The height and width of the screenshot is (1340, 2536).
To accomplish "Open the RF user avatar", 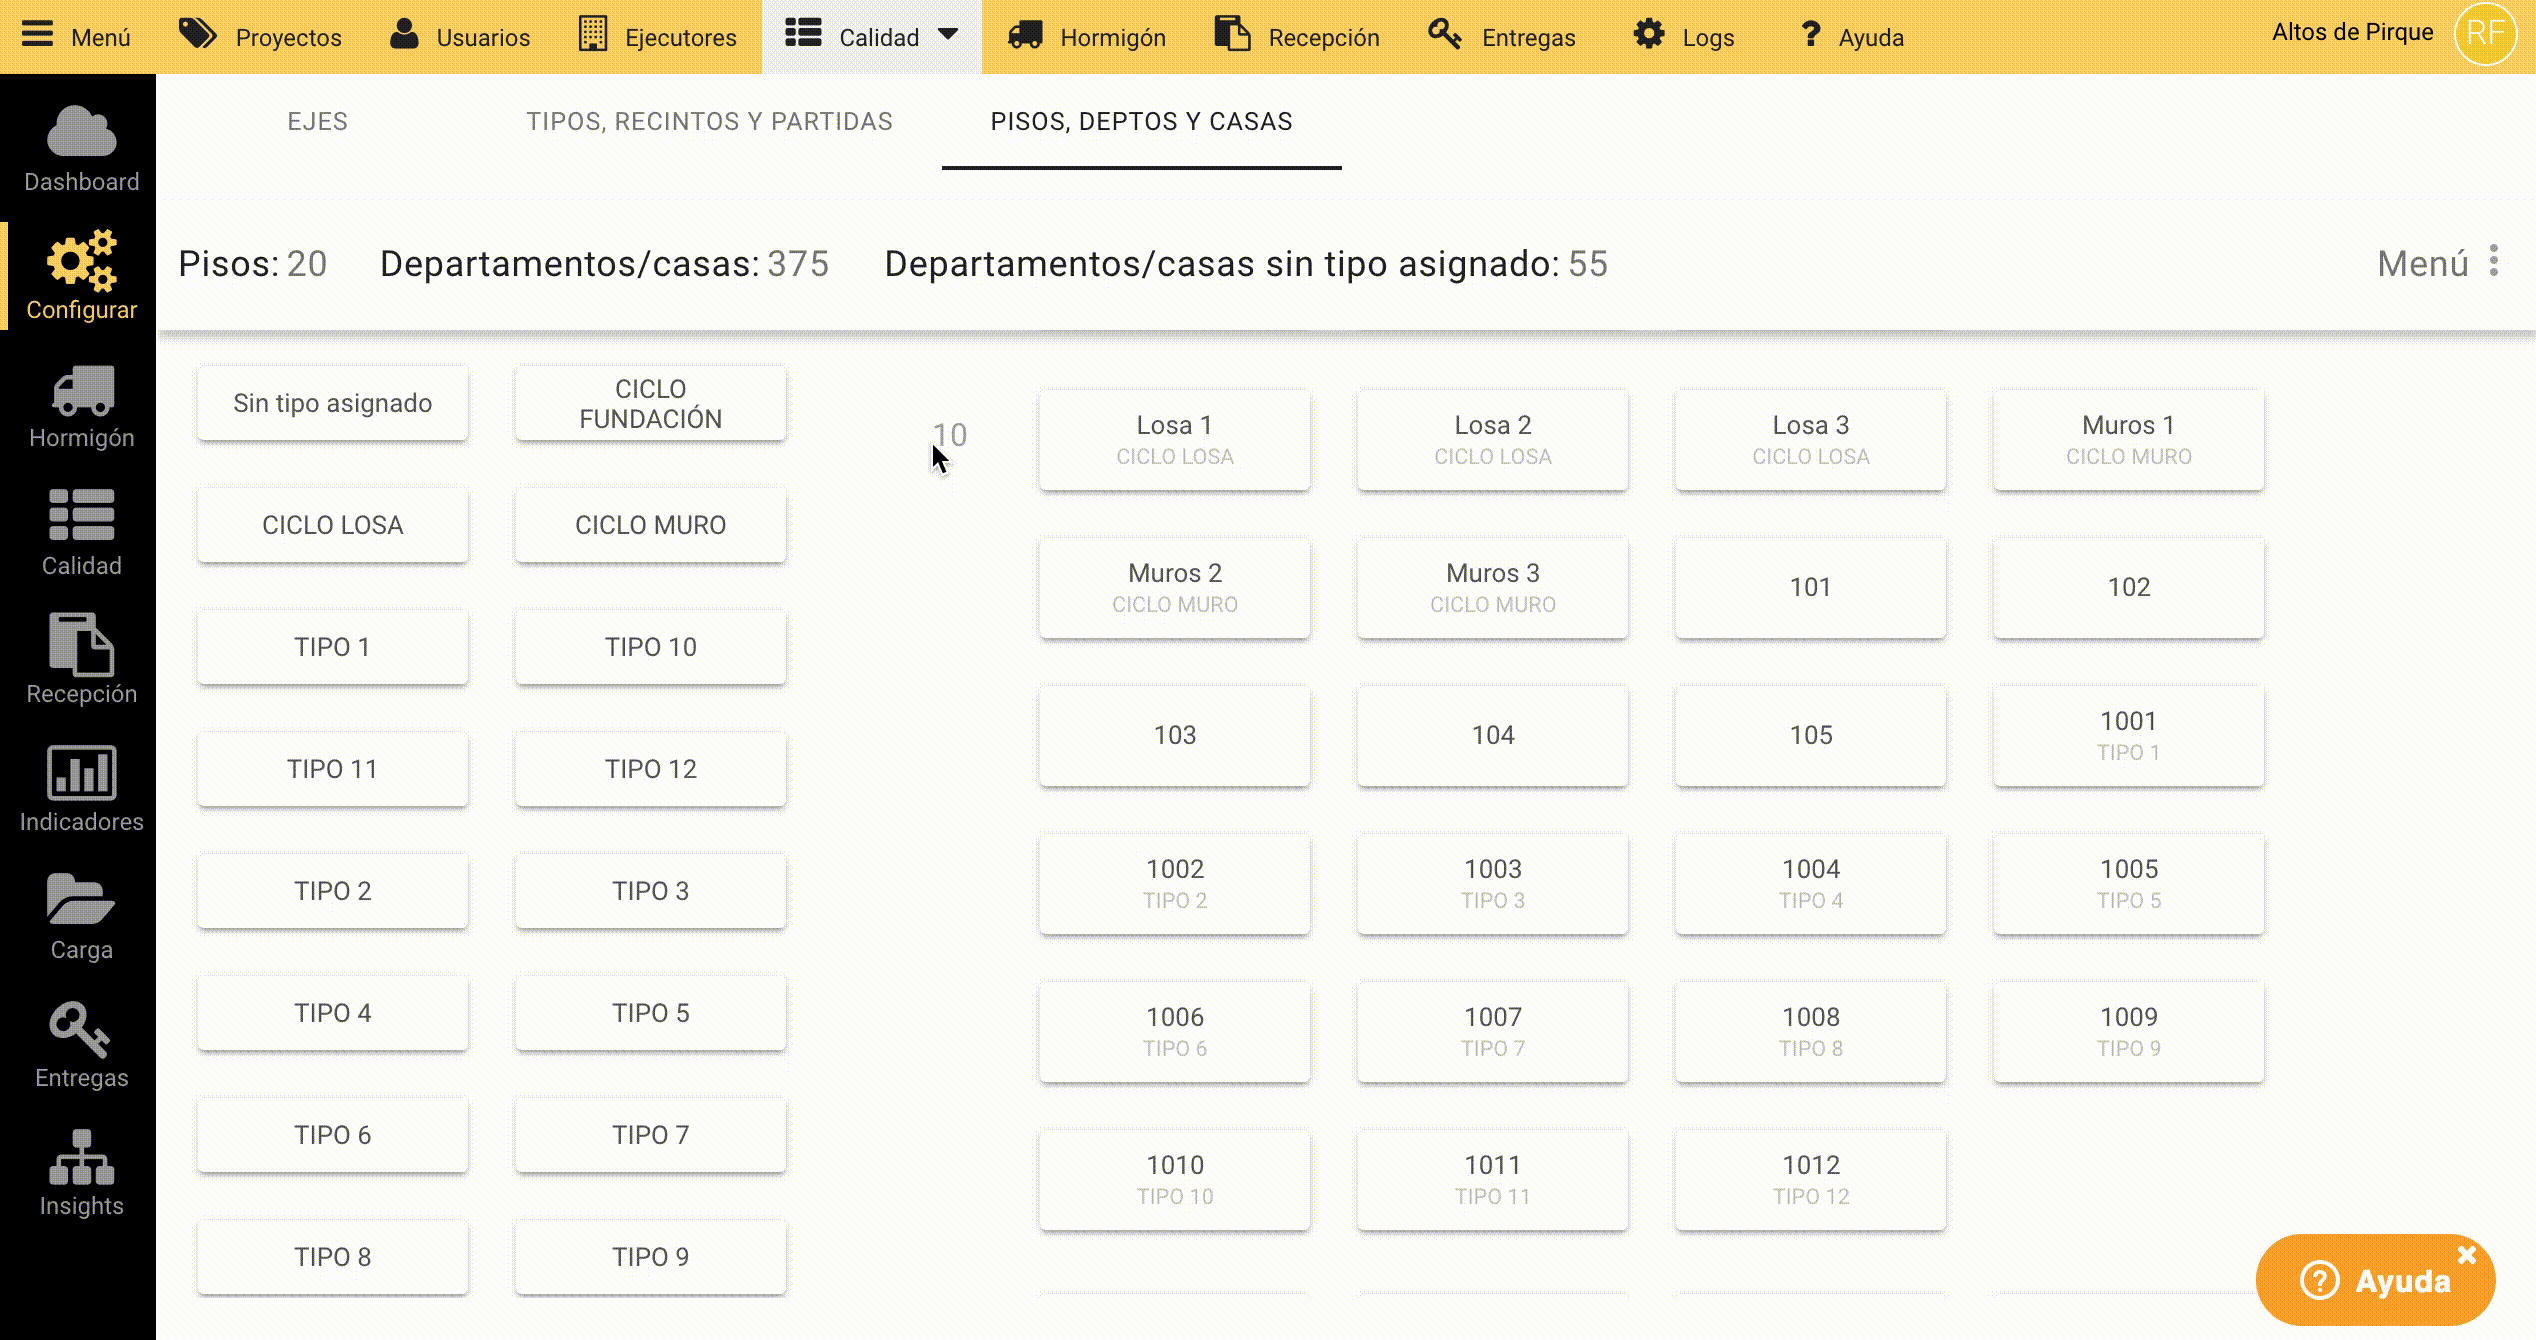I will pos(2484,34).
